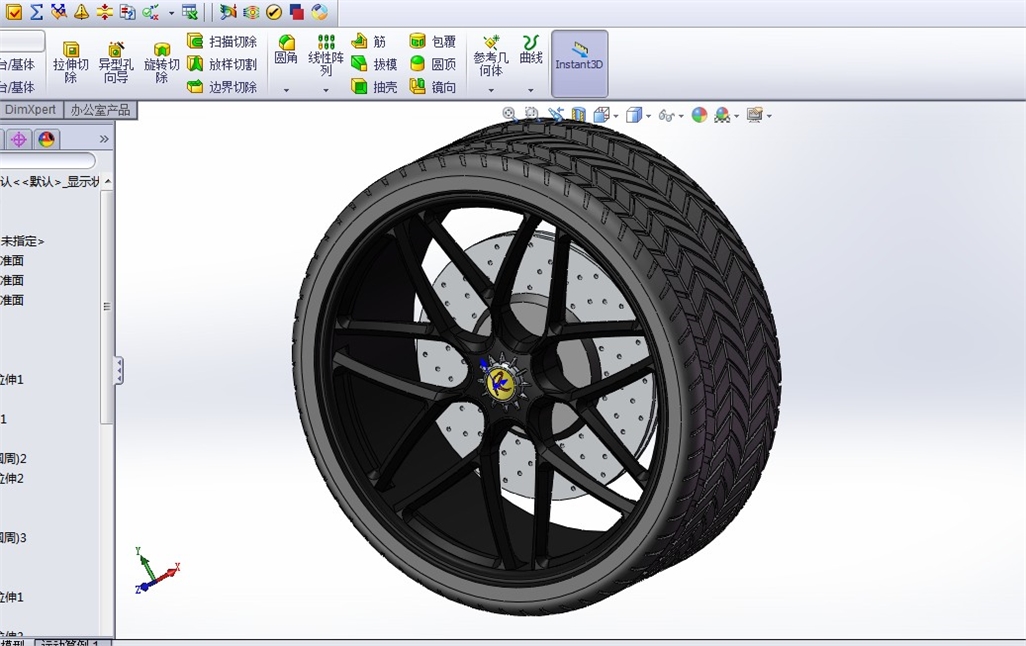Image resolution: width=1026 pixels, height=646 pixels.
Task: Open dropdown arrow next to compare icon
Action: [x=171, y=12]
